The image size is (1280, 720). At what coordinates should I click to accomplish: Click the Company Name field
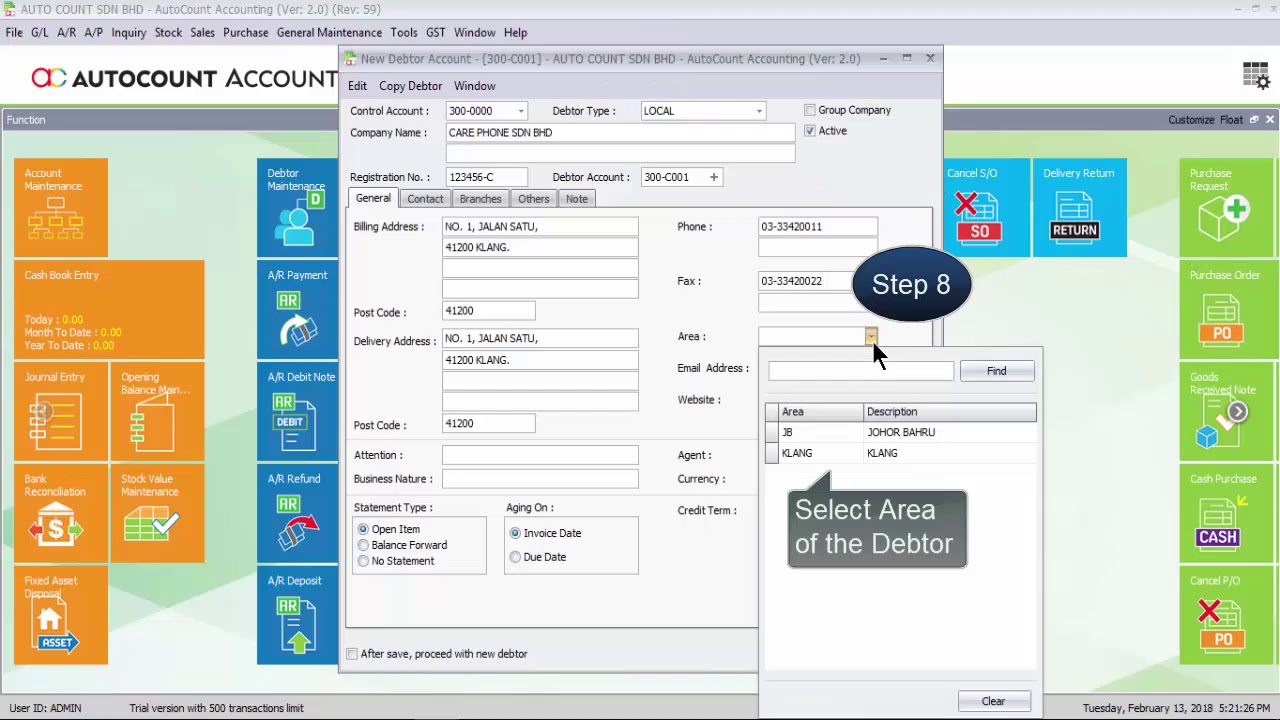point(620,133)
